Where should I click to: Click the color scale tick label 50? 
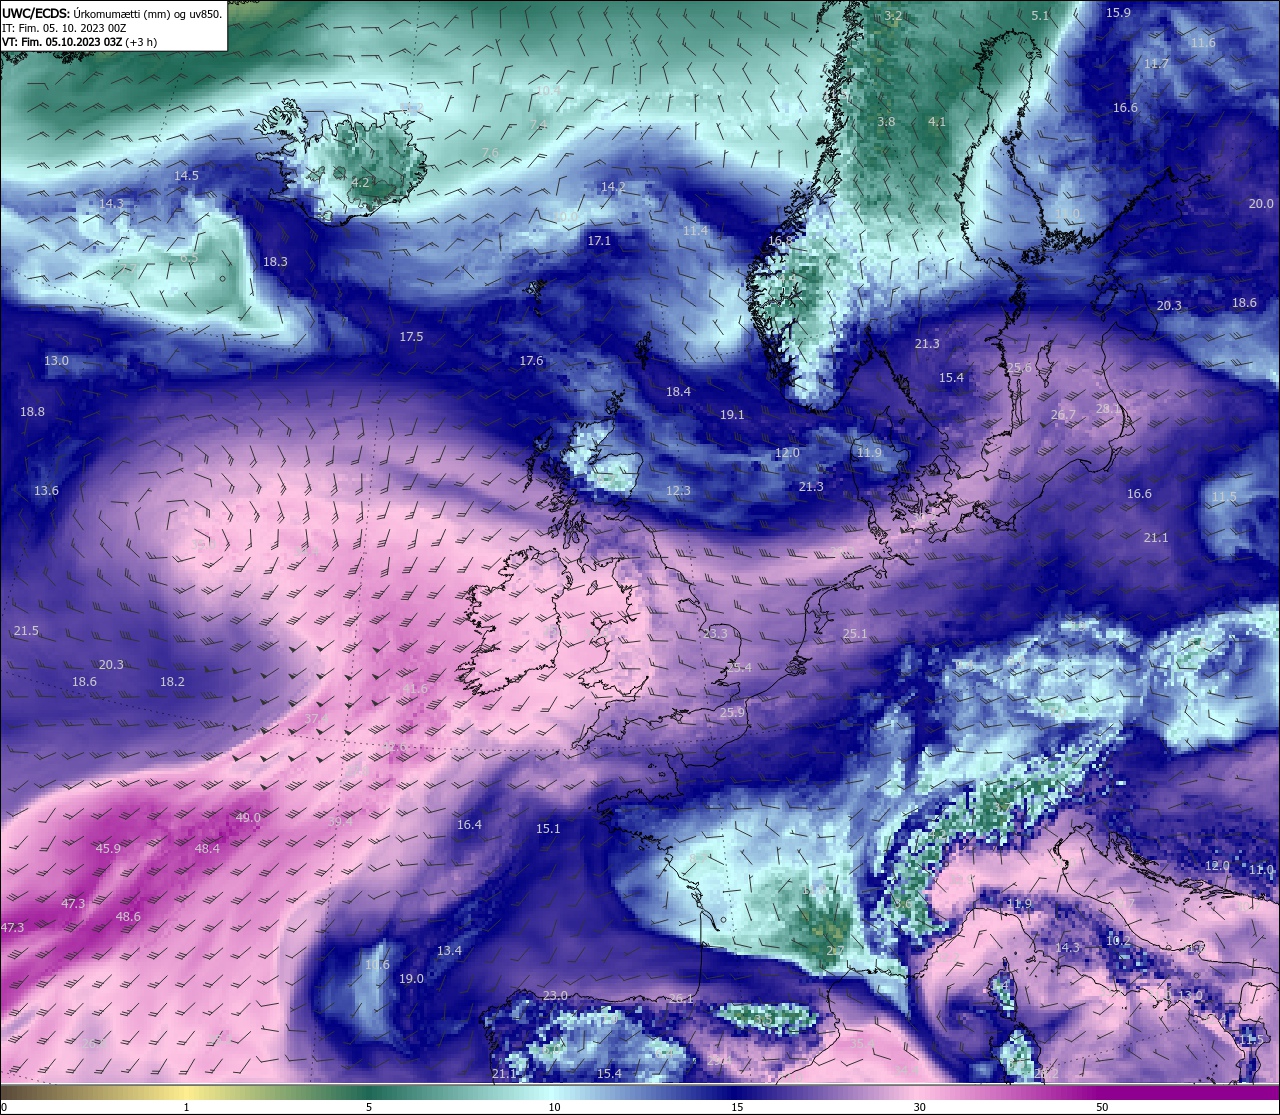(x=1102, y=1107)
